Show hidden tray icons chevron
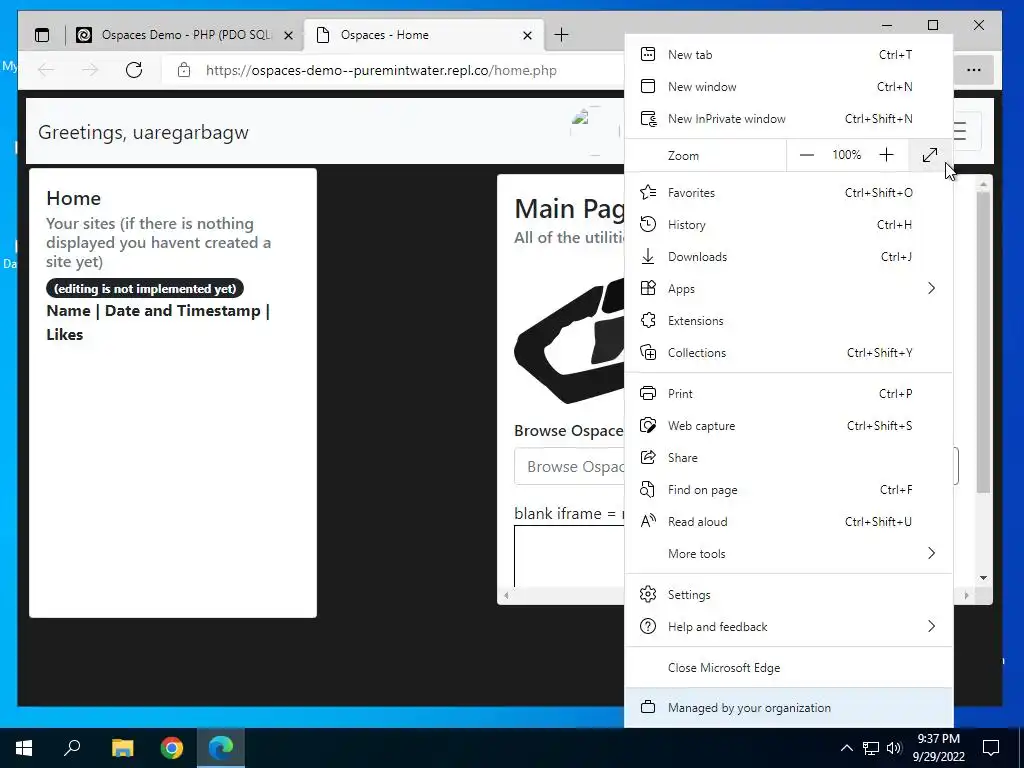 [x=846, y=748]
